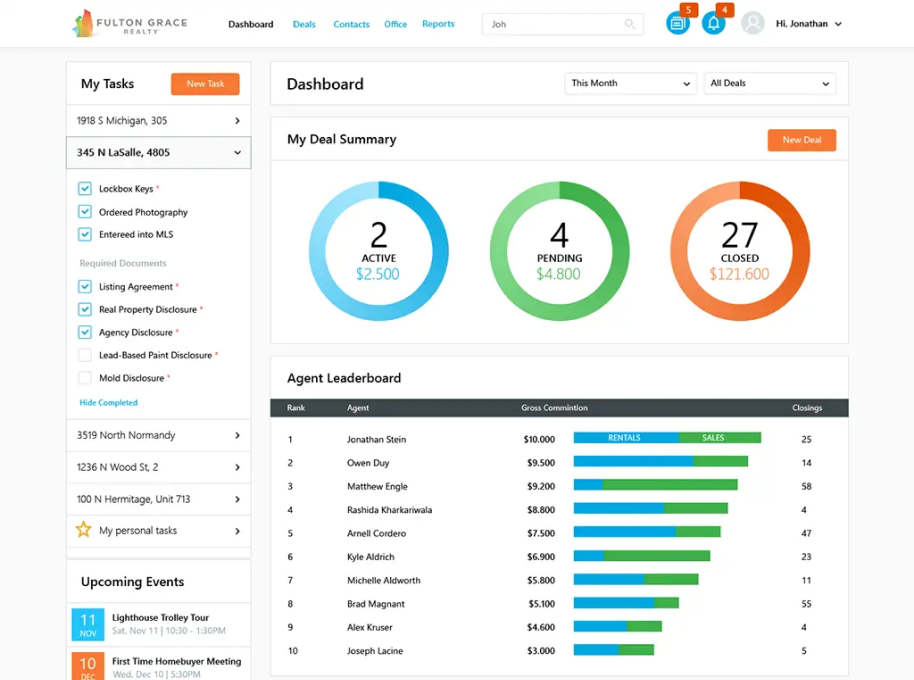Open the notifications bell icon

713,23
